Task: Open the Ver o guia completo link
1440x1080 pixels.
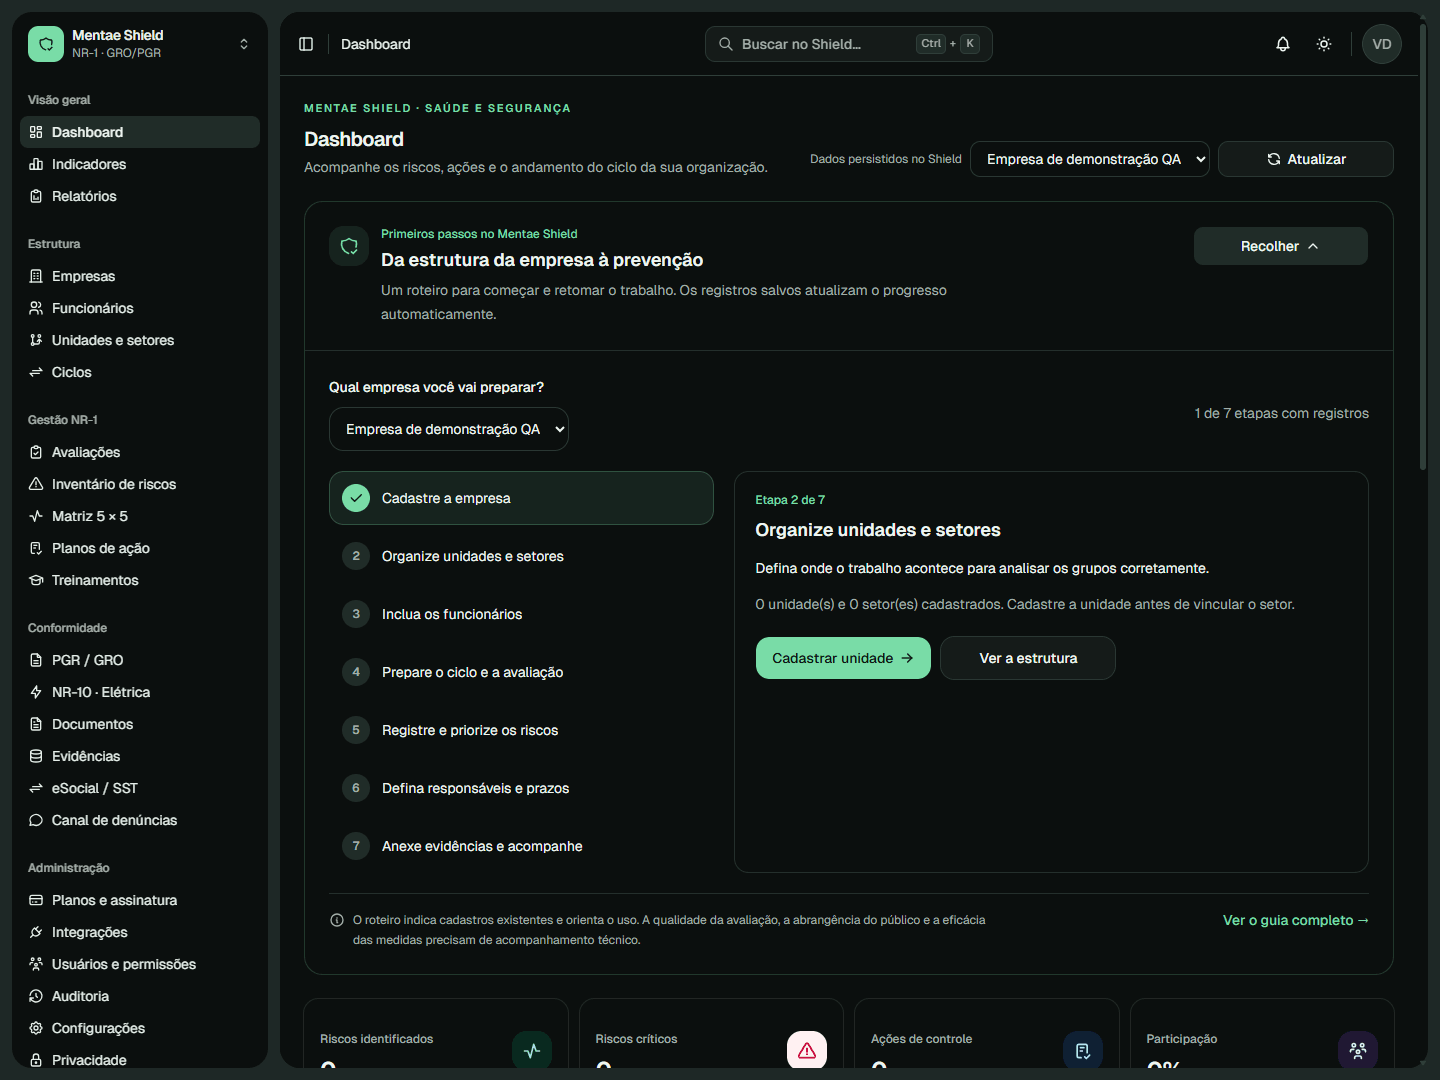Action: click(x=1296, y=920)
